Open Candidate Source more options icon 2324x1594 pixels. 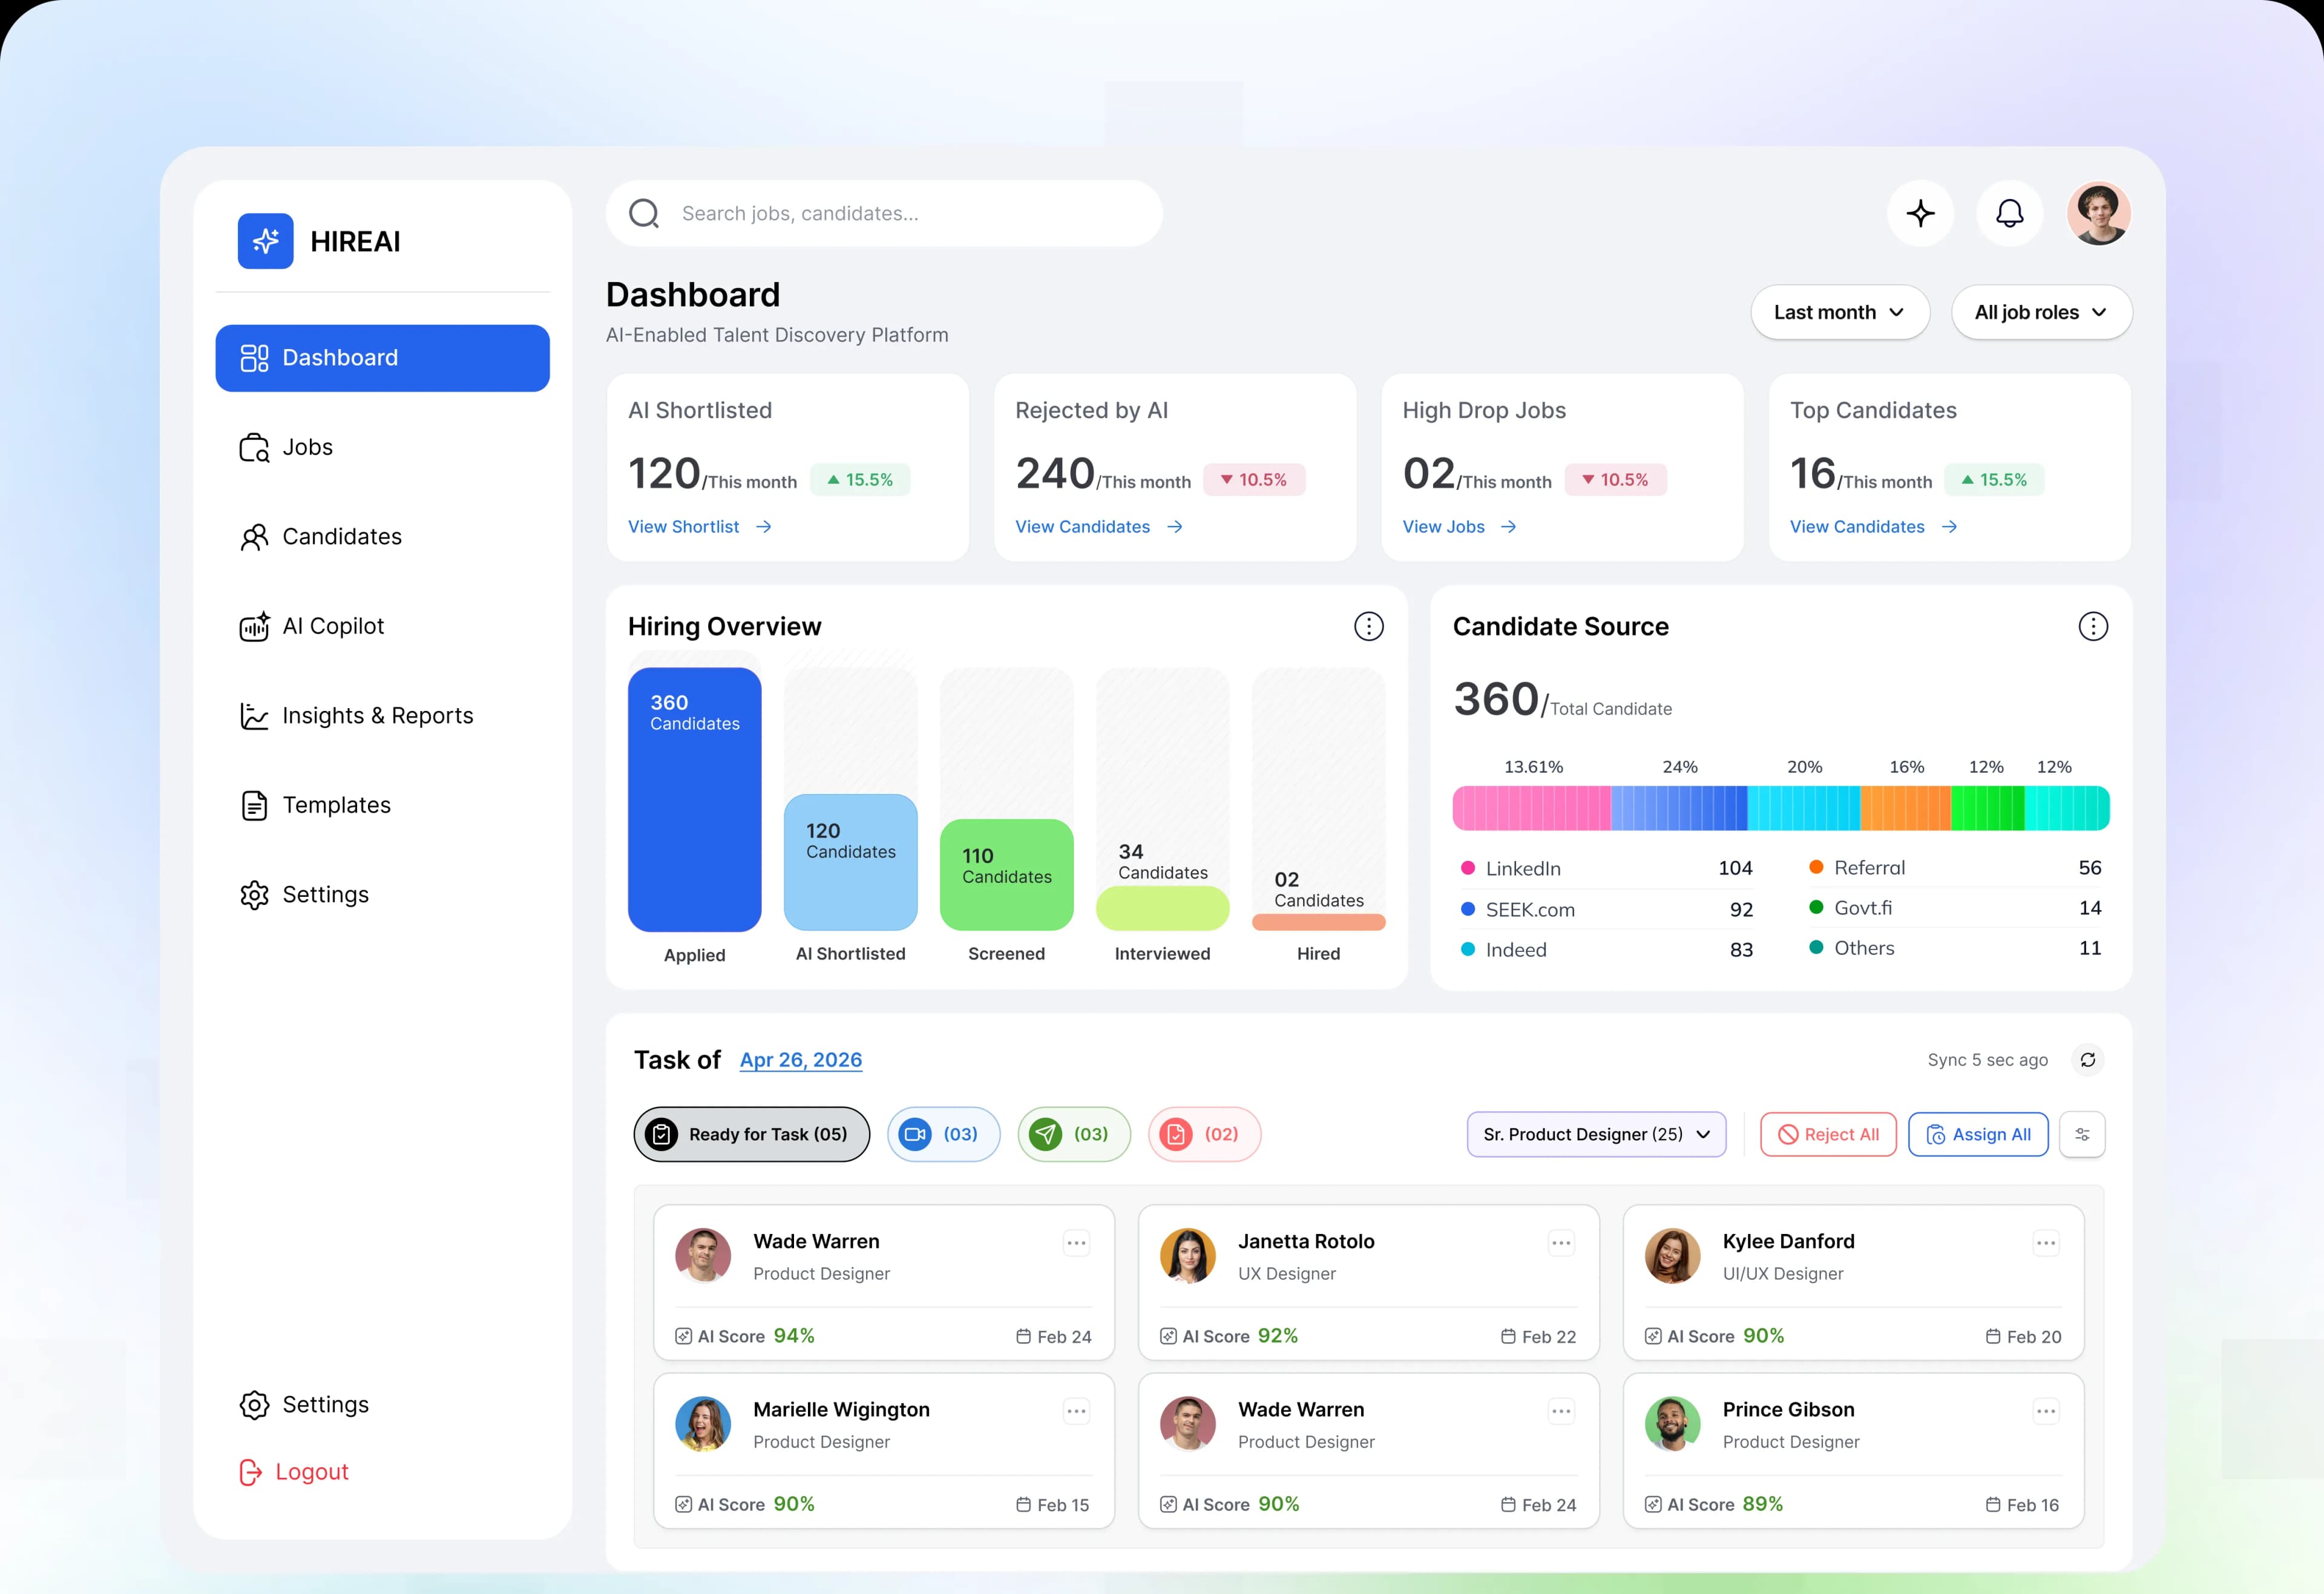2092,626
